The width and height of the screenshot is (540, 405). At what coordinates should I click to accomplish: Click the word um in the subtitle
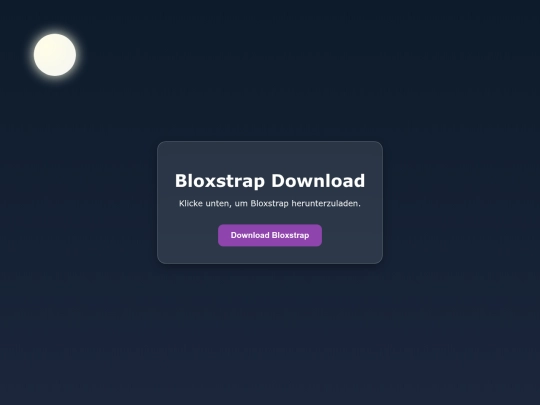click(x=241, y=204)
